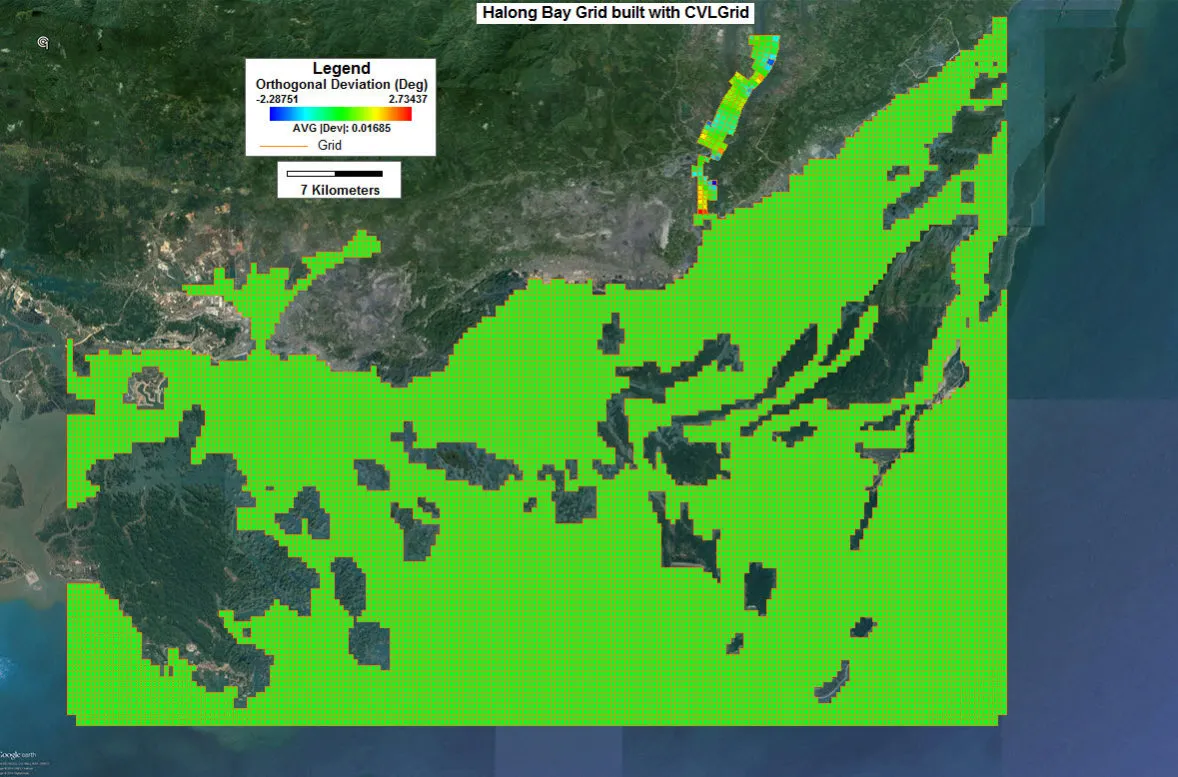Click the Google Earth logo watermark
Screen dimensions: 1178x777
click(x=19, y=754)
